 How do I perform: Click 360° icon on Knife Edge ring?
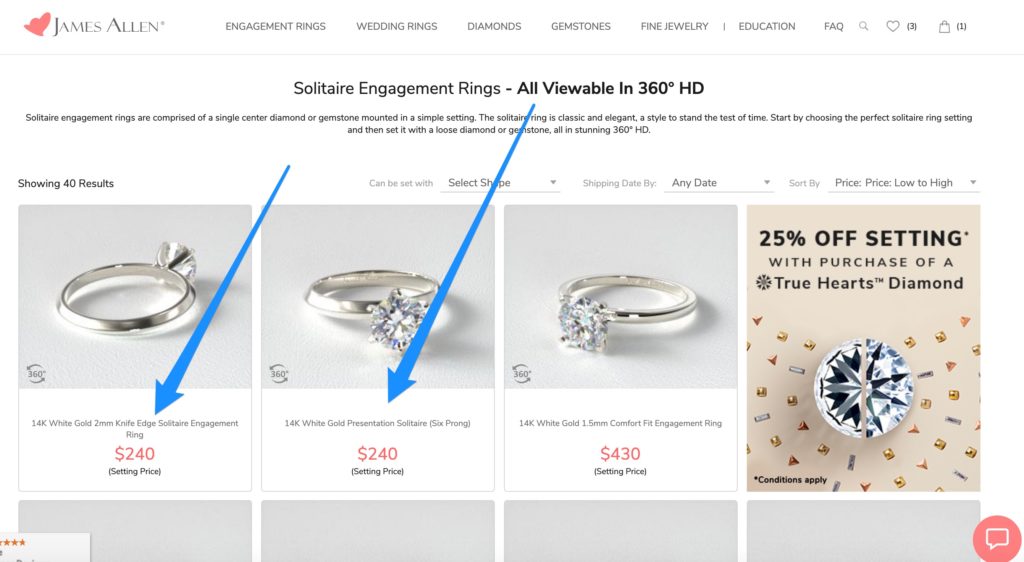37,374
